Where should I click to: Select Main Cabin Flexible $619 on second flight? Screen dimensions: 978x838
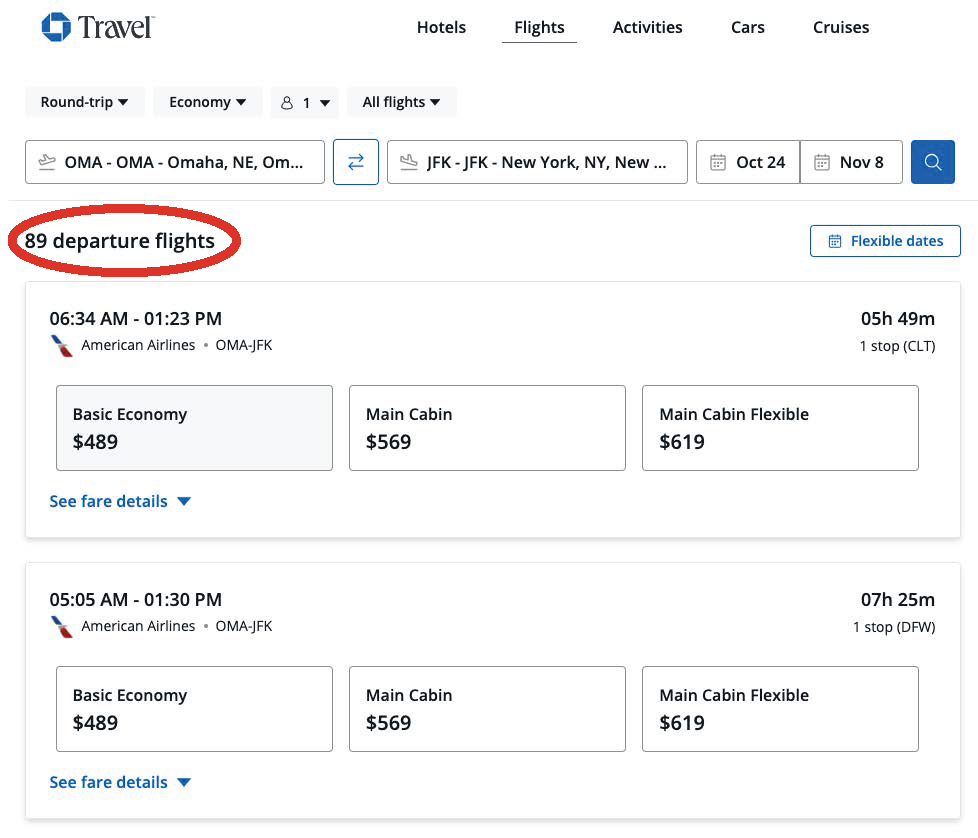click(x=780, y=709)
